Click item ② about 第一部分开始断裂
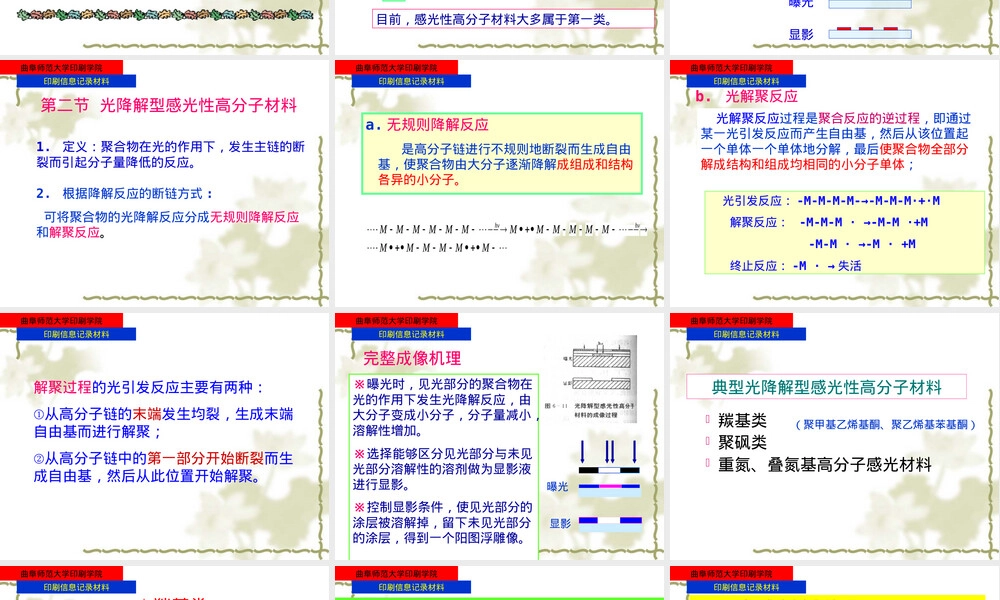1000x600 pixels. click(163, 467)
